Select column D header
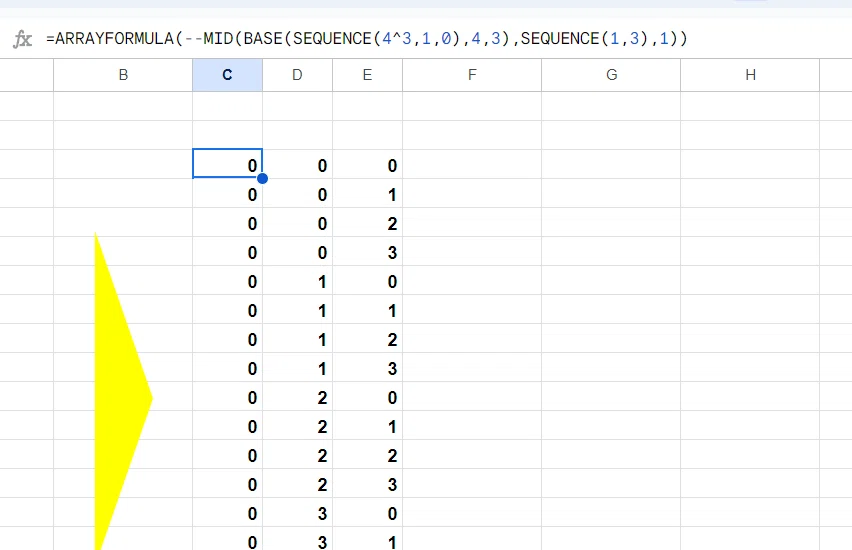 (297, 75)
